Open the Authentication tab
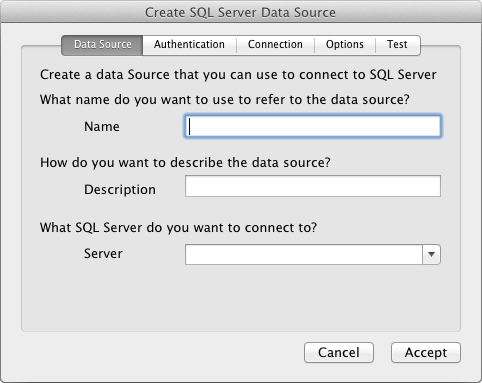Image resolution: width=482 pixels, height=383 pixels. (189, 45)
